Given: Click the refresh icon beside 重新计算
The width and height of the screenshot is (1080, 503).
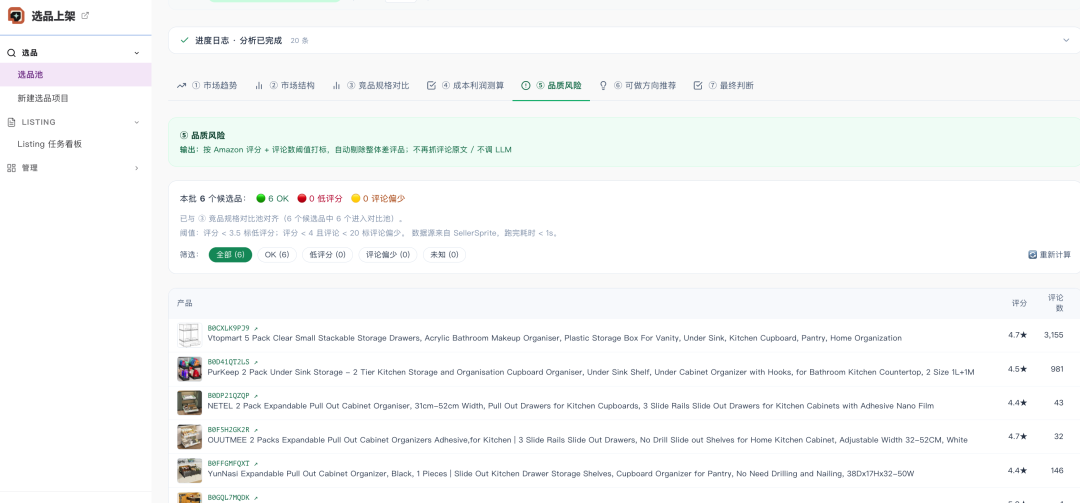Looking at the screenshot, I should (x=1032, y=254).
